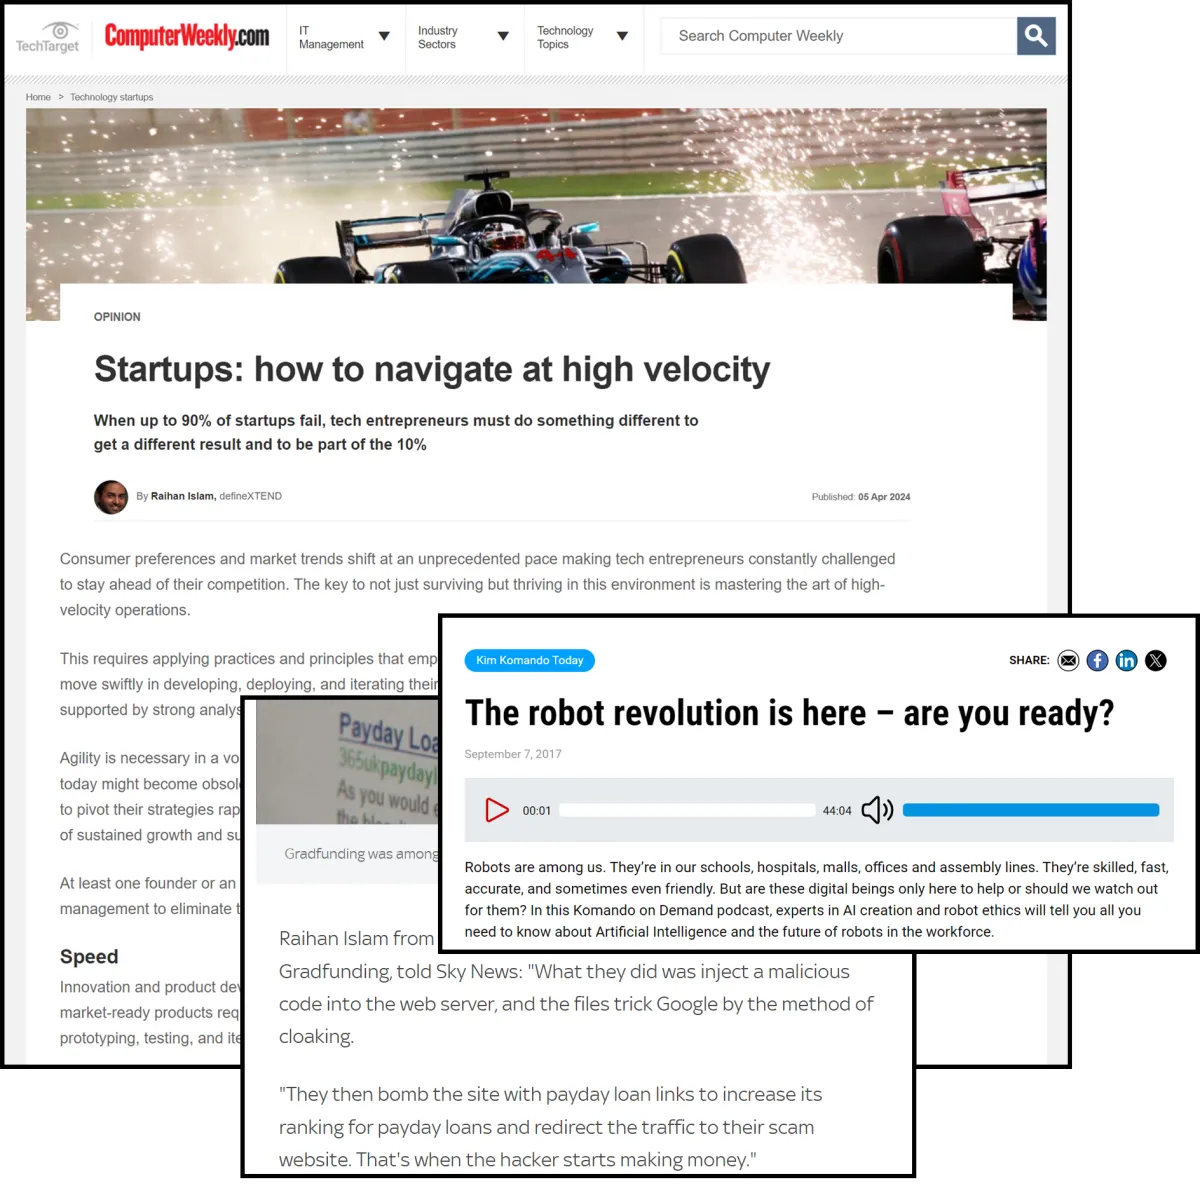1200x1200 pixels.
Task: Expand the Technology Topics menu
Action: click(583, 37)
